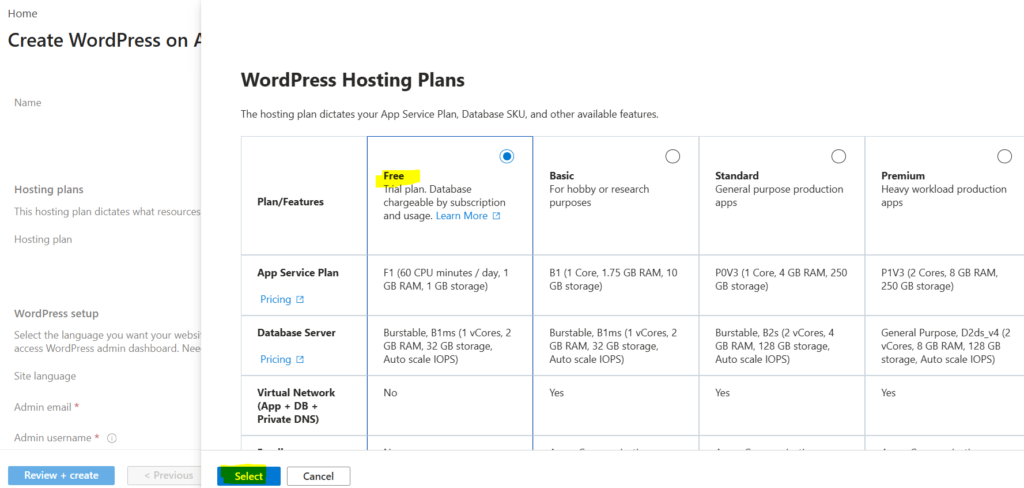This screenshot has height=488, width=1024.
Task: Open Database Server Pricing link
Action: (x=275, y=359)
